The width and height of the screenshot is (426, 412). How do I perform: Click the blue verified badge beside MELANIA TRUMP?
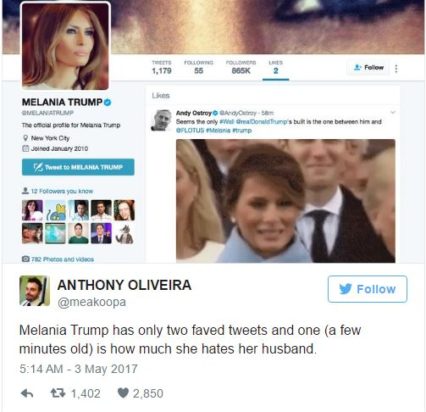(x=107, y=102)
